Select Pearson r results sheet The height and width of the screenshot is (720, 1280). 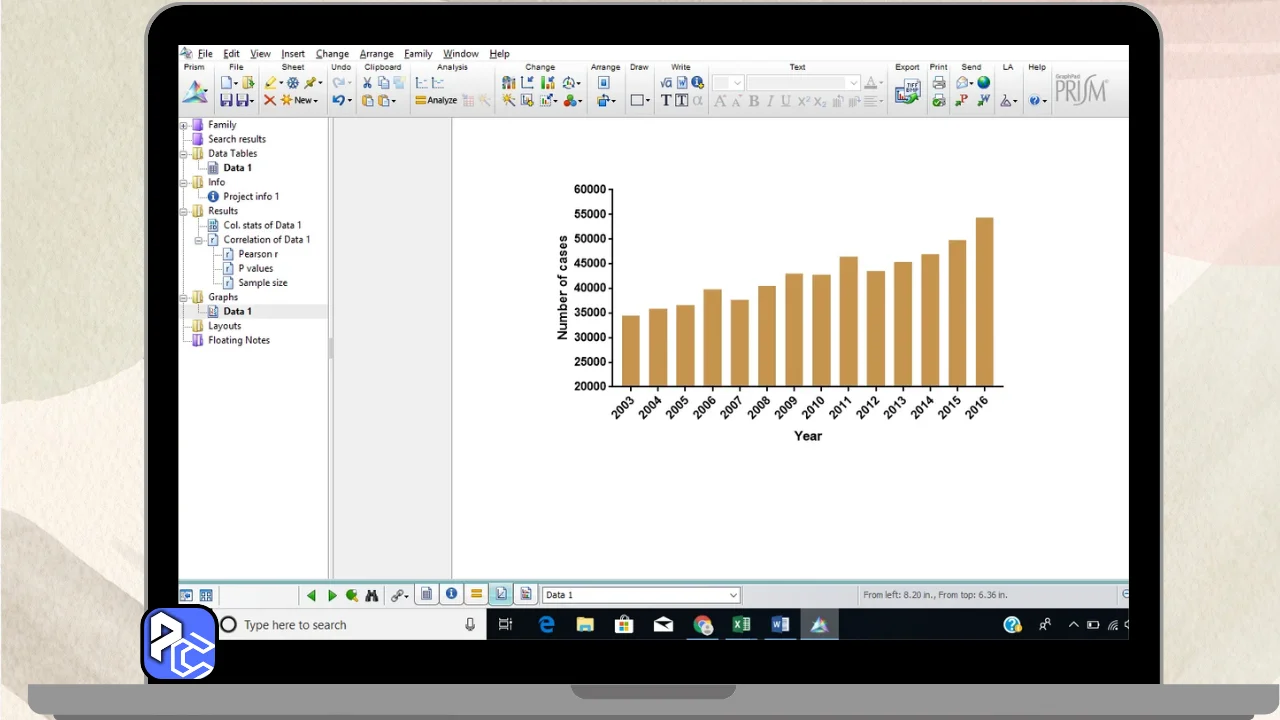point(257,254)
